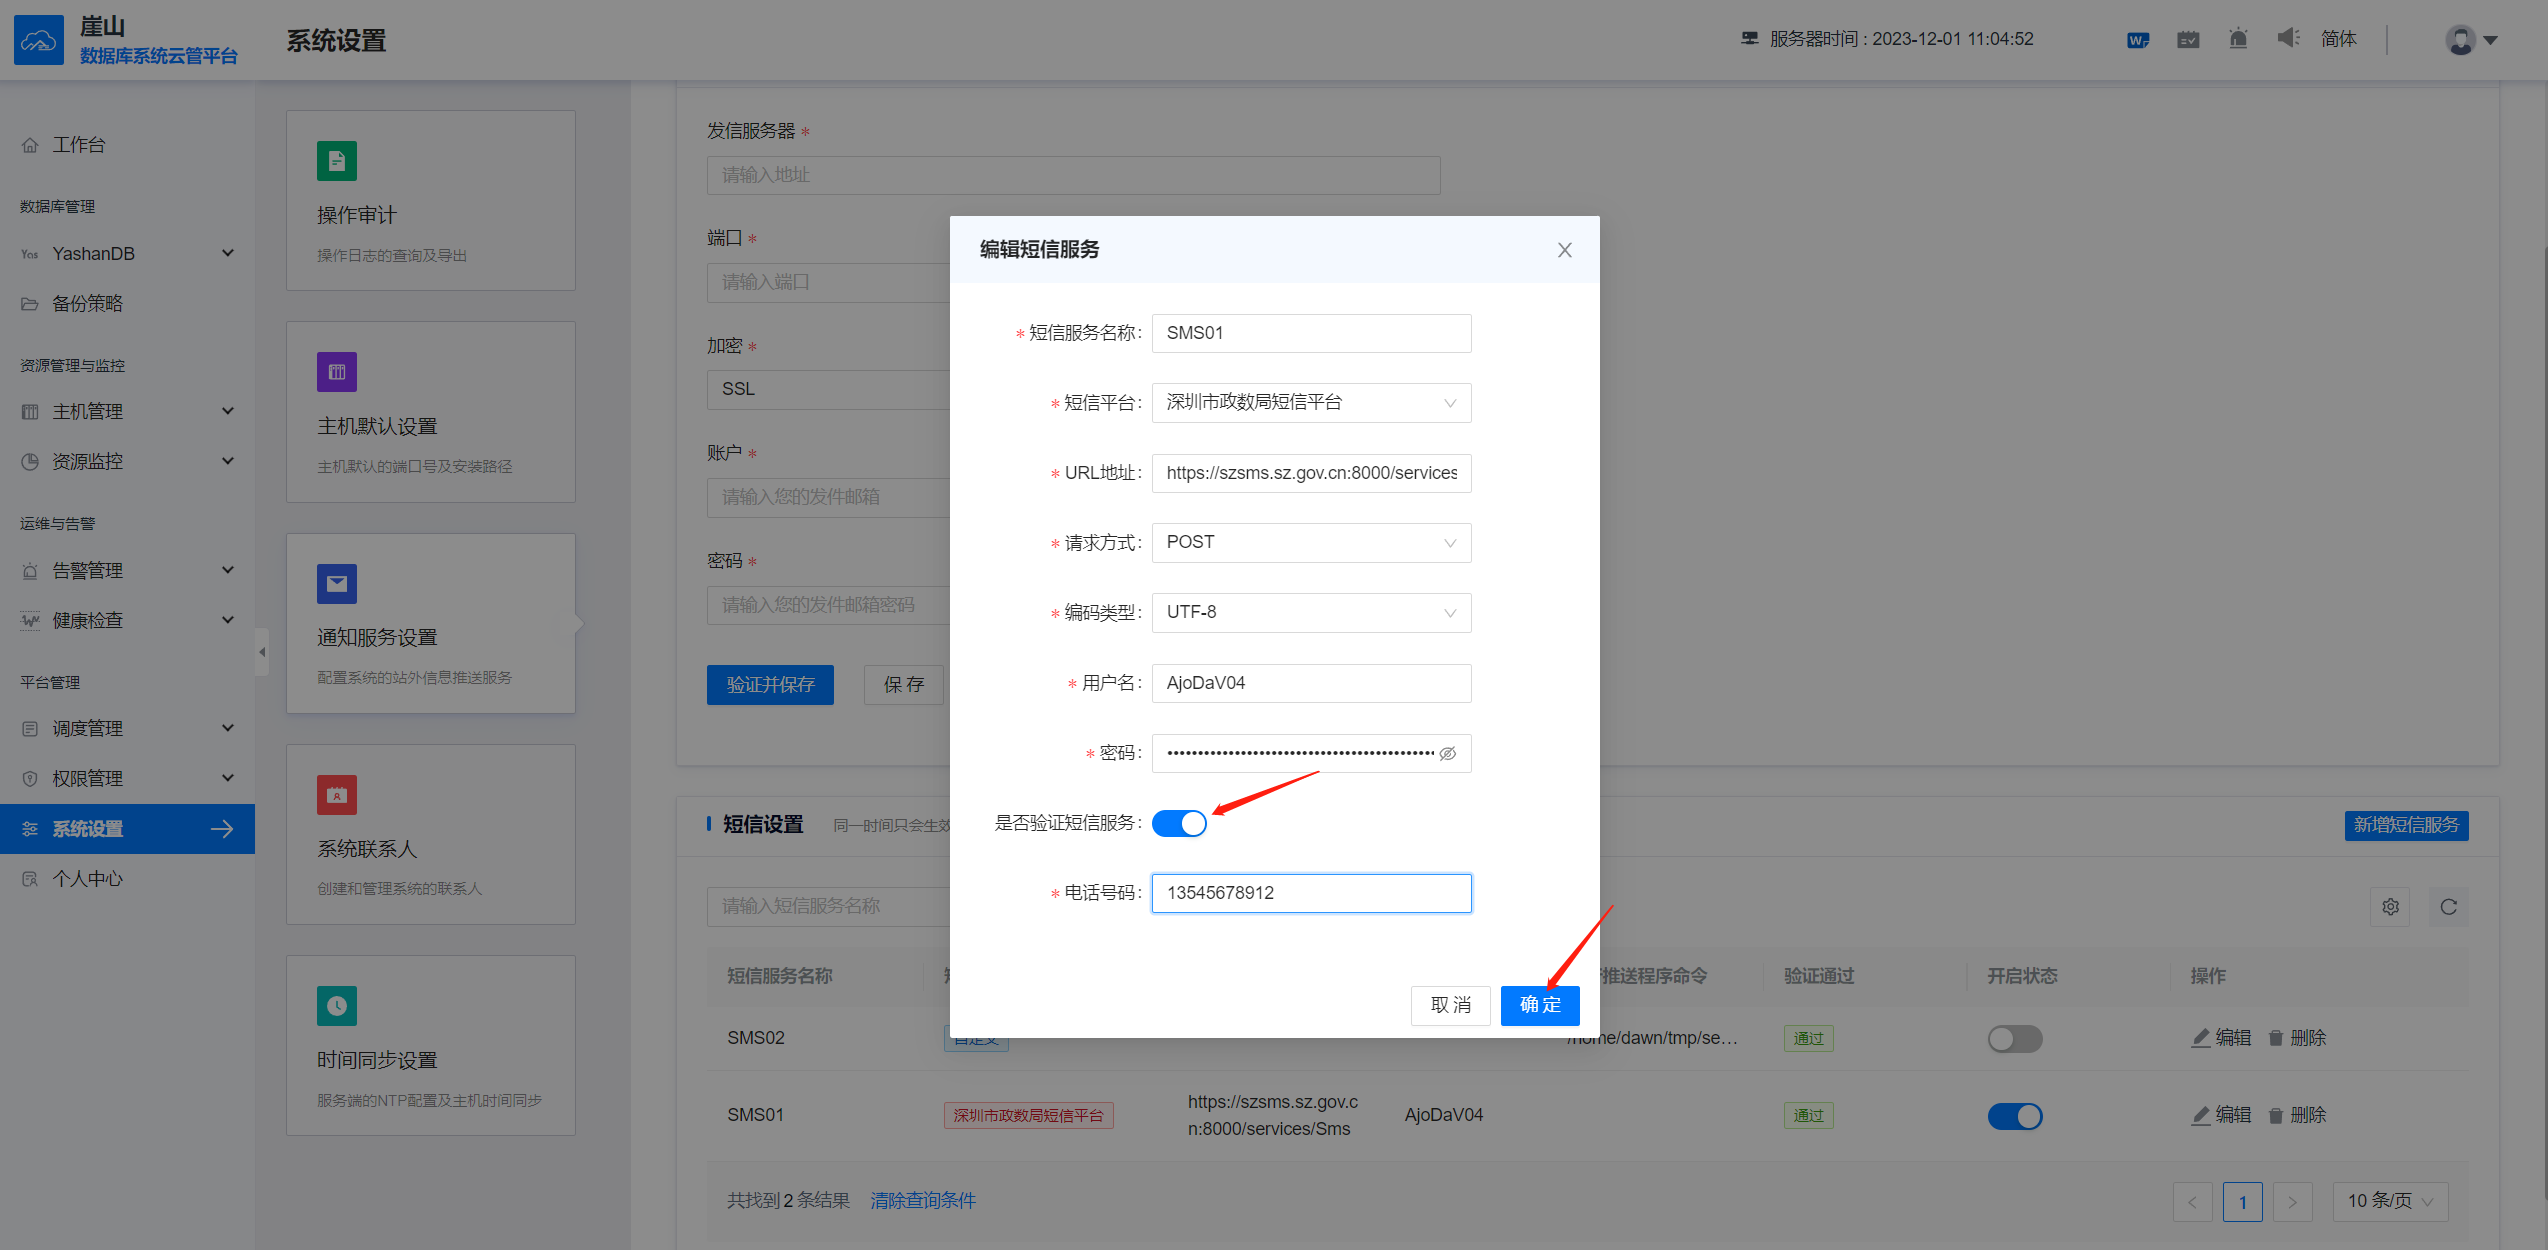
Task: Click the alarm bell icon in header
Action: [x=2238, y=39]
